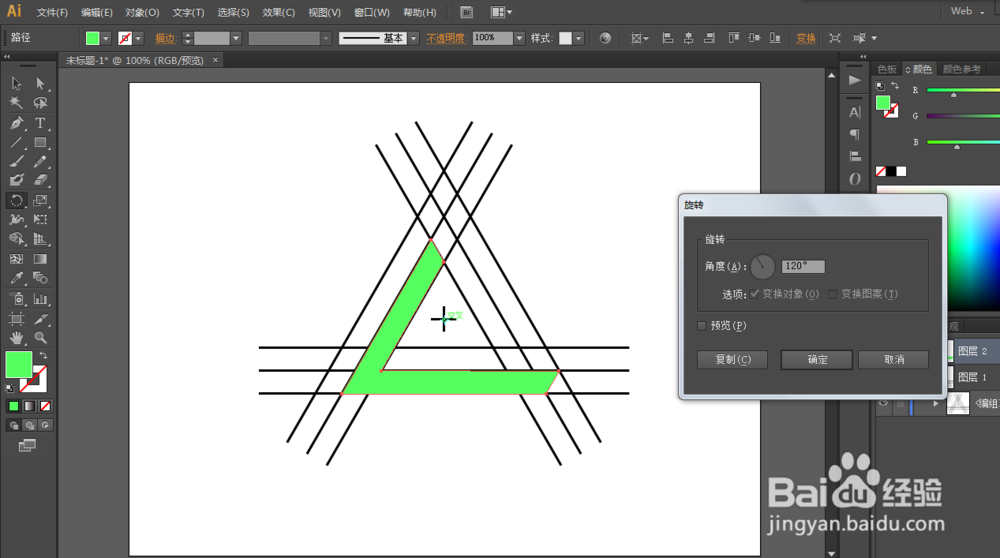Click the Opacity 不透明度 link

(x=446, y=38)
